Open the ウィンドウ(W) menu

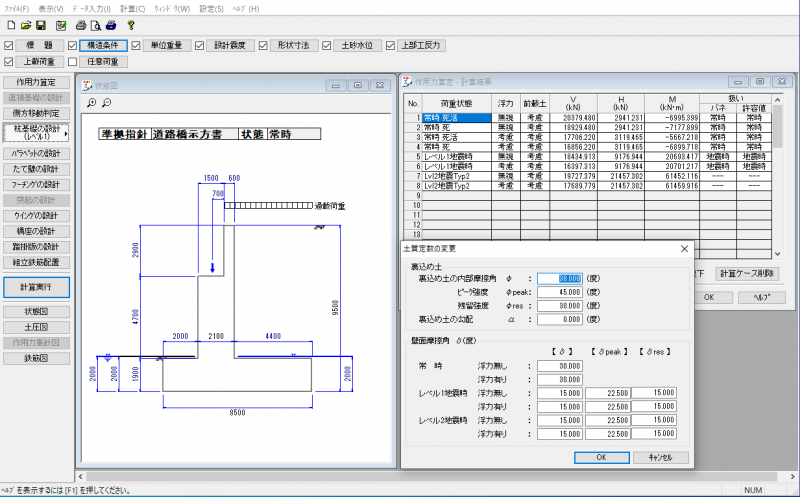(x=172, y=9)
